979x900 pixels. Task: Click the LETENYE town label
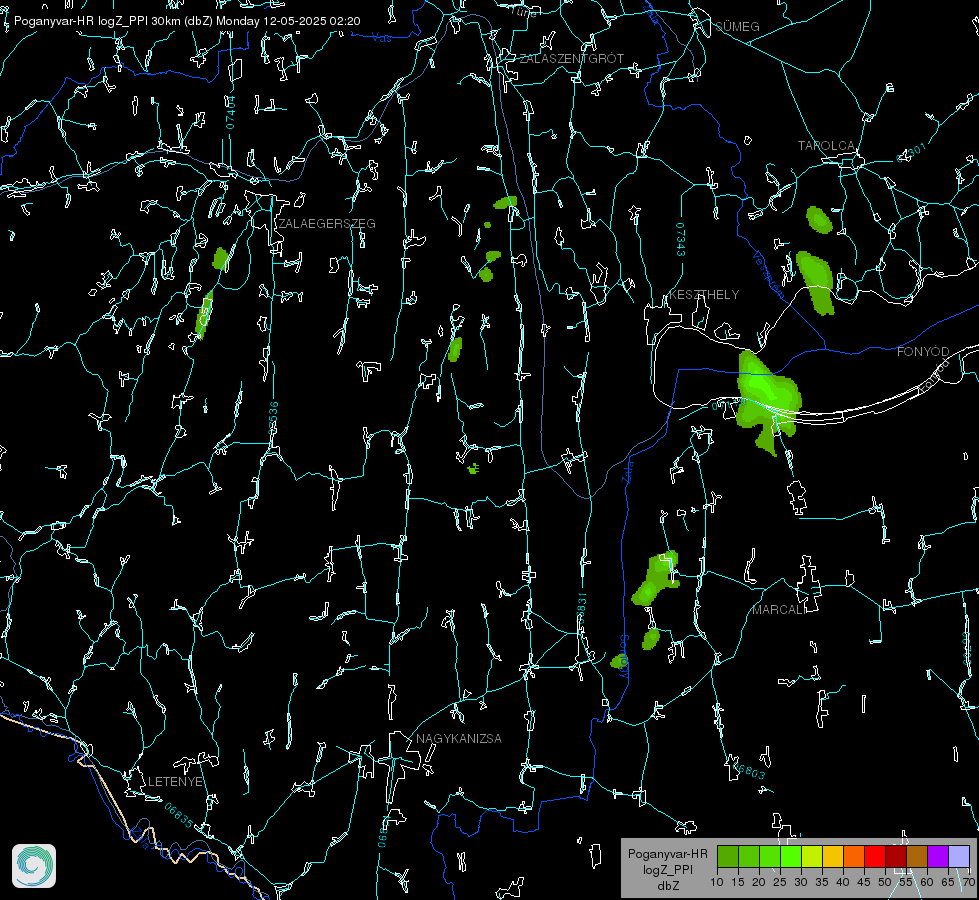click(175, 781)
